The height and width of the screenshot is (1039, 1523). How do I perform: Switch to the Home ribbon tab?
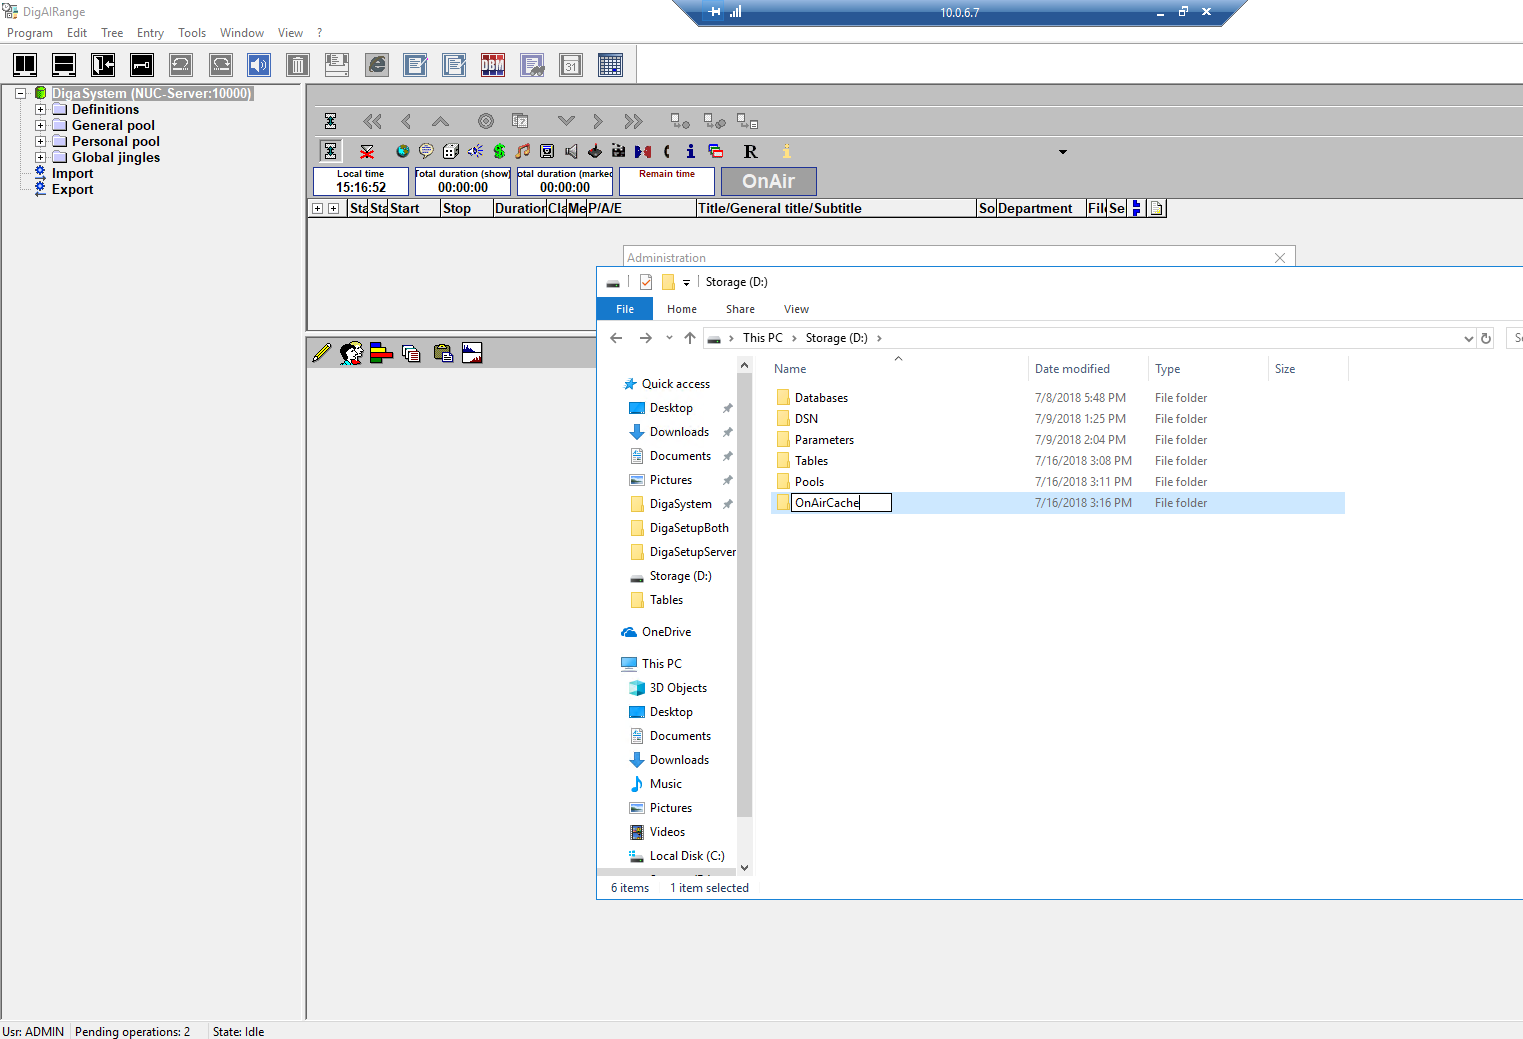coord(682,309)
